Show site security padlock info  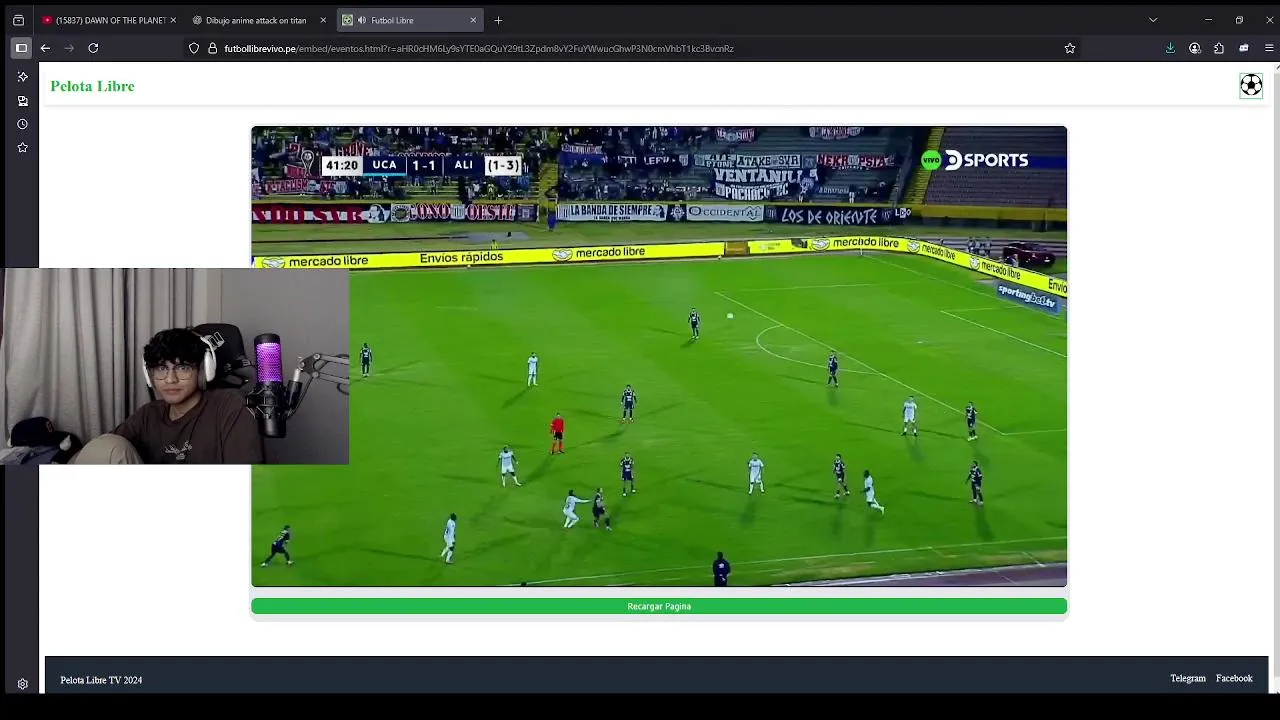pyautogui.click(x=212, y=48)
